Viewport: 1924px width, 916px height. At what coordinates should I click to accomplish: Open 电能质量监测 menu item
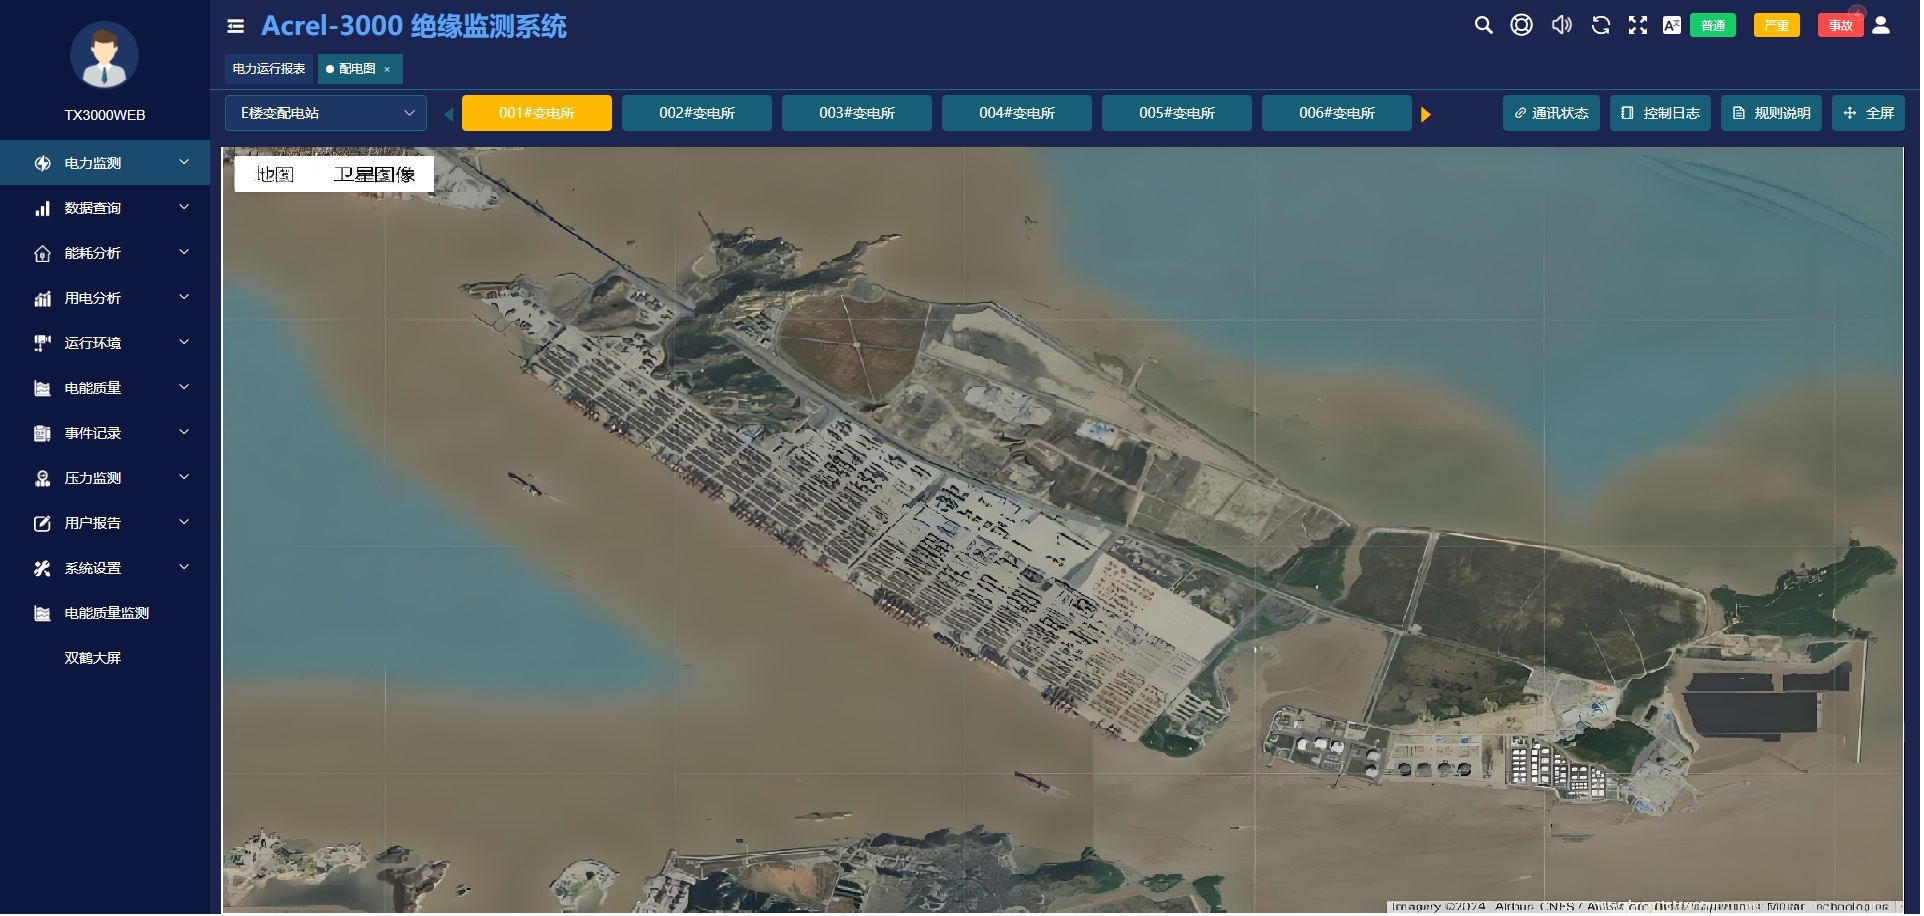tap(107, 614)
